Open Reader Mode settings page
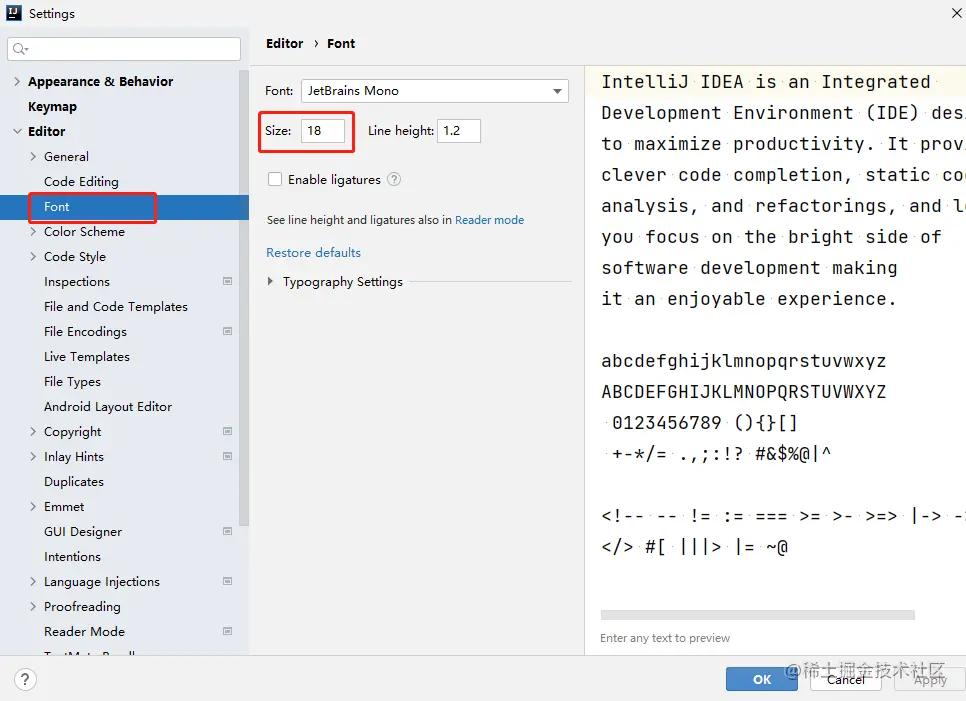966x701 pixels. [x=84, y=631]
